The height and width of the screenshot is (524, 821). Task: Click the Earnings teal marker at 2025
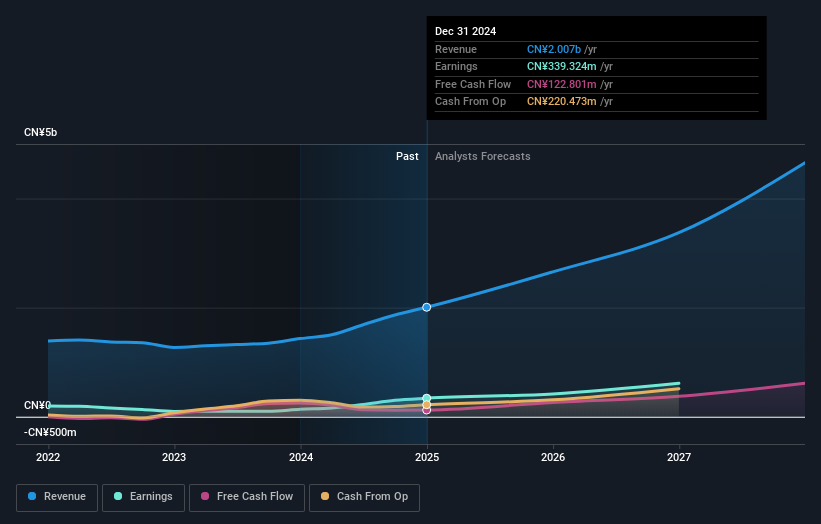[427, 398]
